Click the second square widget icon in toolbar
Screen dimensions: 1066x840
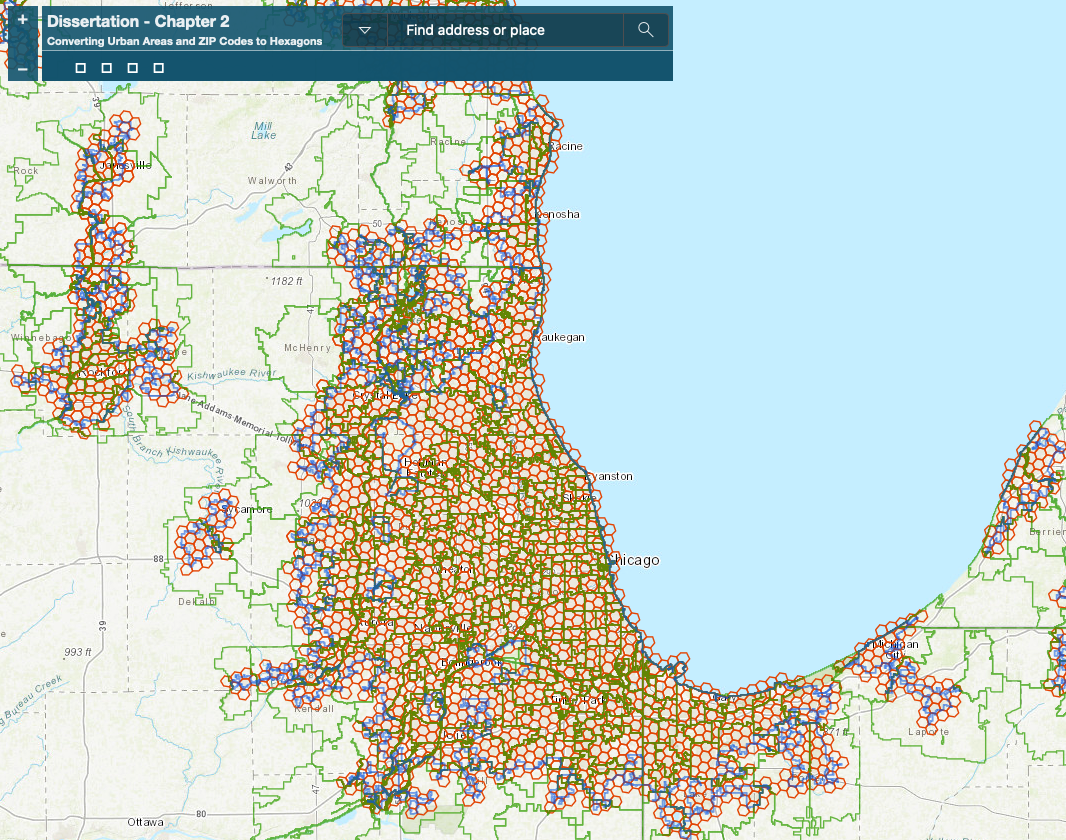[107, 68]
